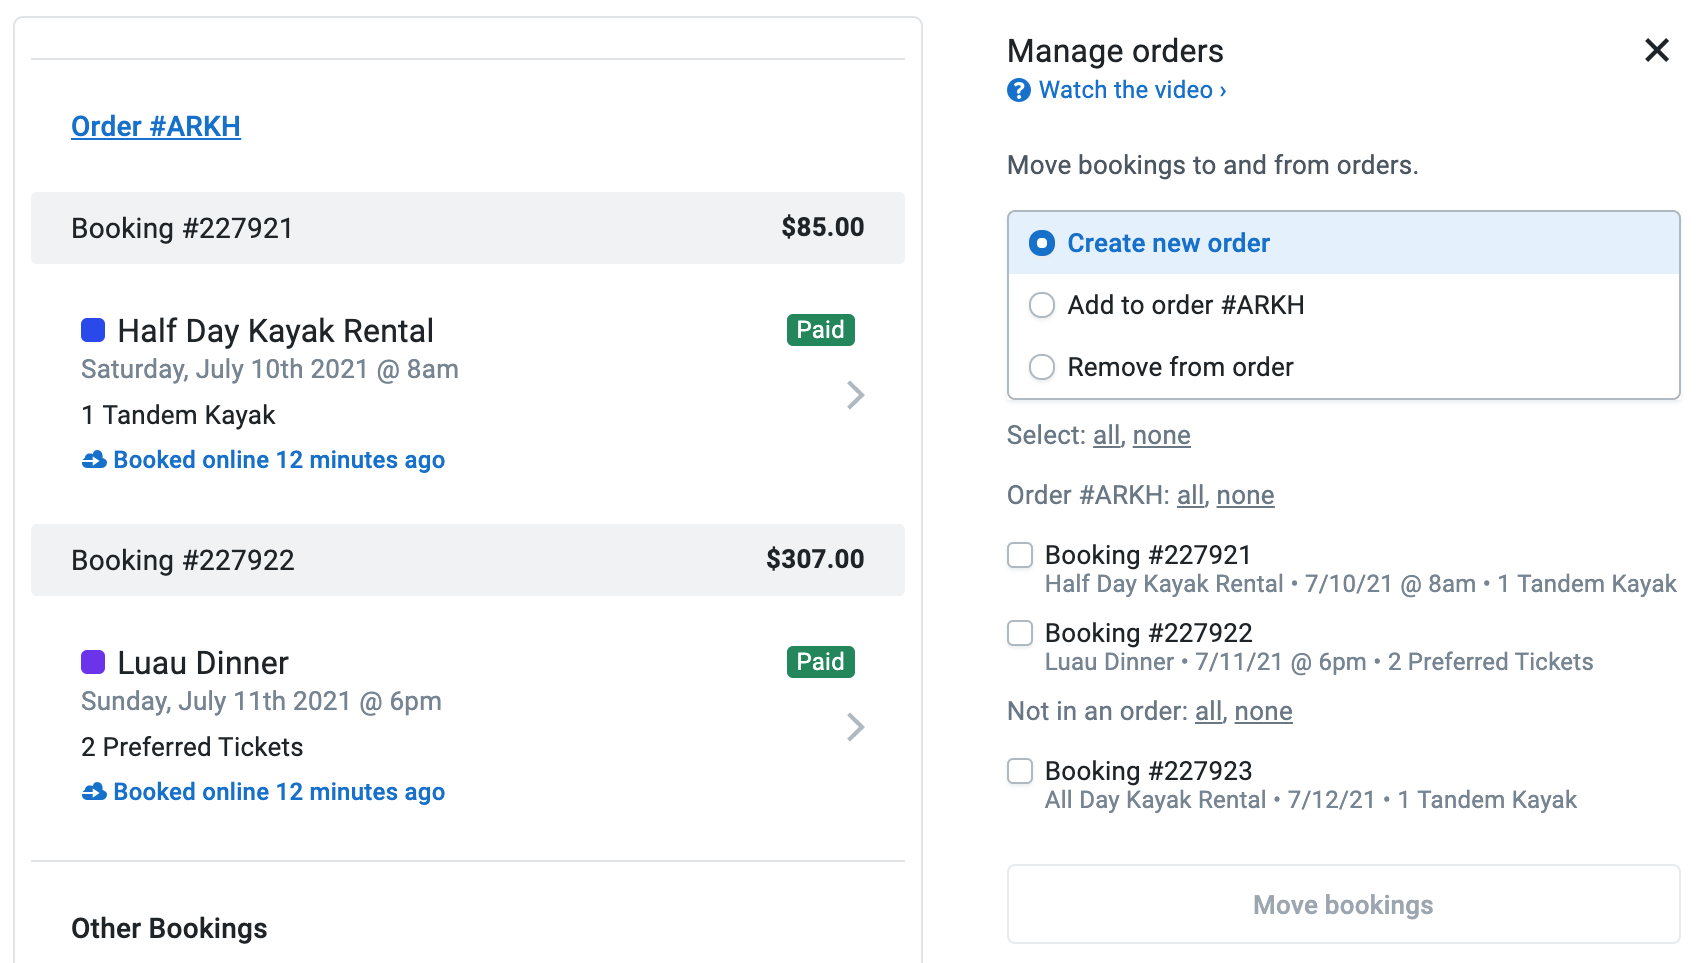Click the purple Luau Dinner color square
The image size is (1698, 963).
click(93, 662)
